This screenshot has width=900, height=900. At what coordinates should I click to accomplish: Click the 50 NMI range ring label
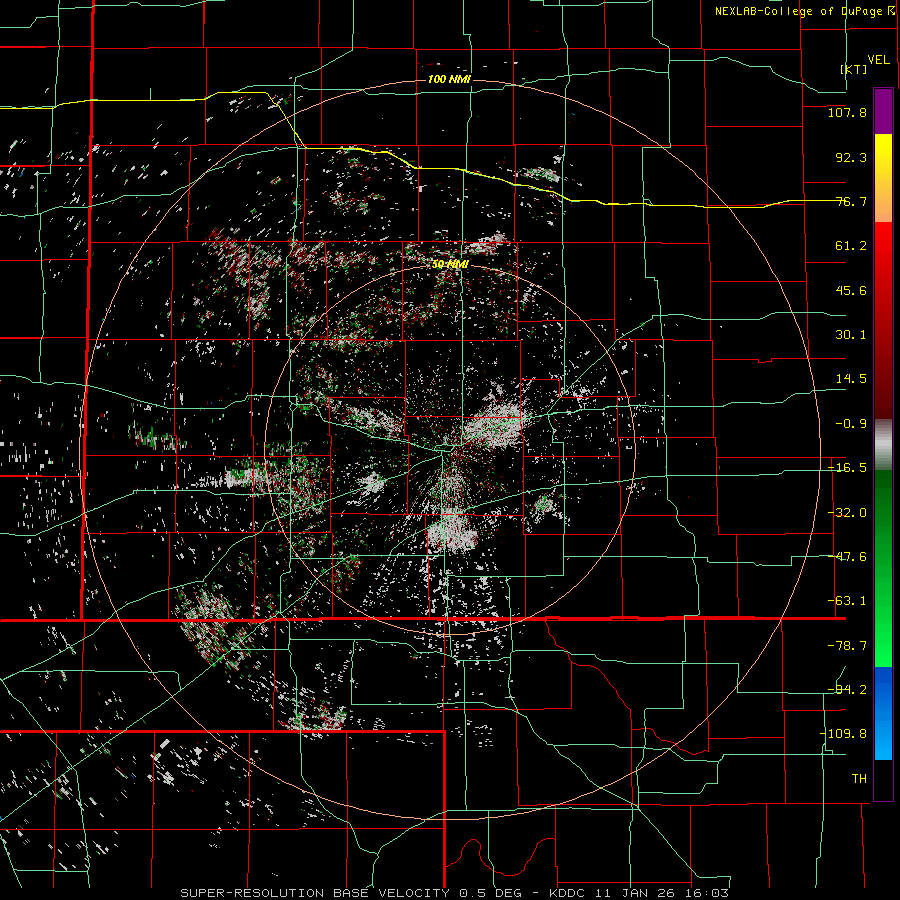point(450,264)
